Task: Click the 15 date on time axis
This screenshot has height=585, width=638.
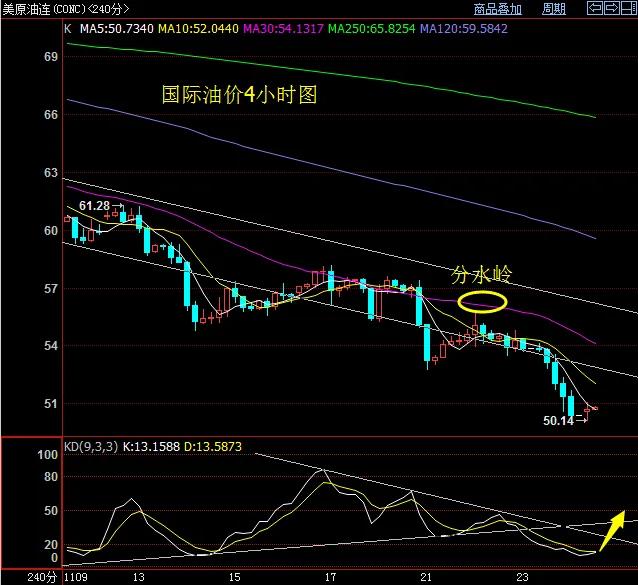Action: [234, 577]
